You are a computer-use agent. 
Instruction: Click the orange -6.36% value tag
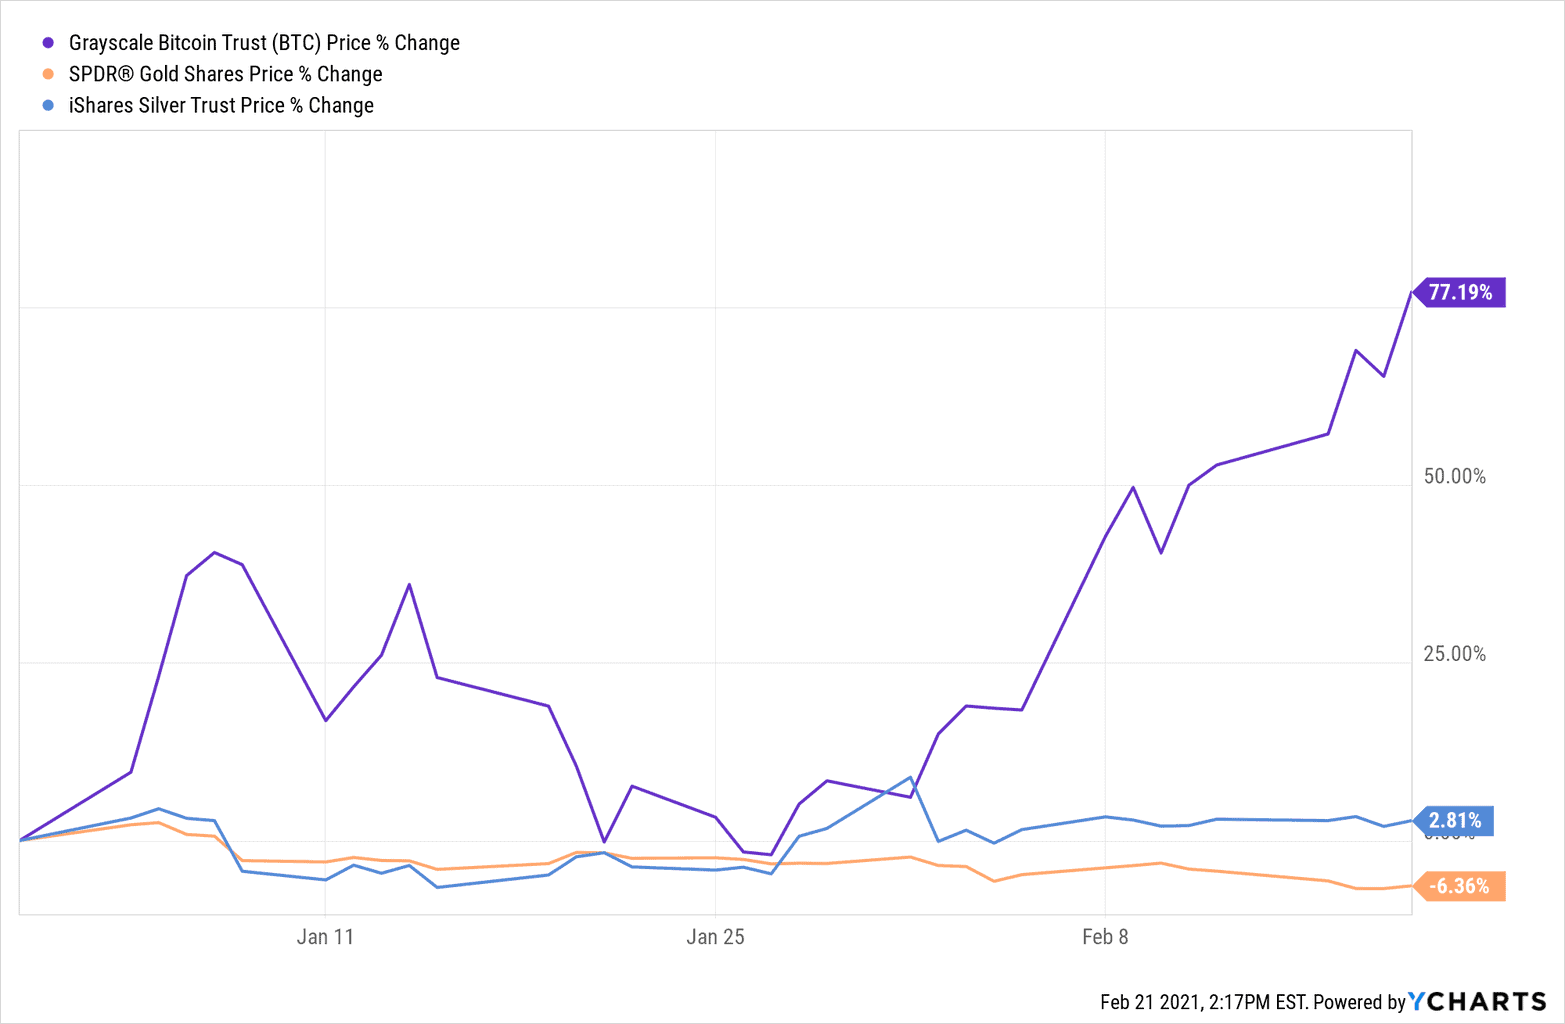pos(1458,886)
